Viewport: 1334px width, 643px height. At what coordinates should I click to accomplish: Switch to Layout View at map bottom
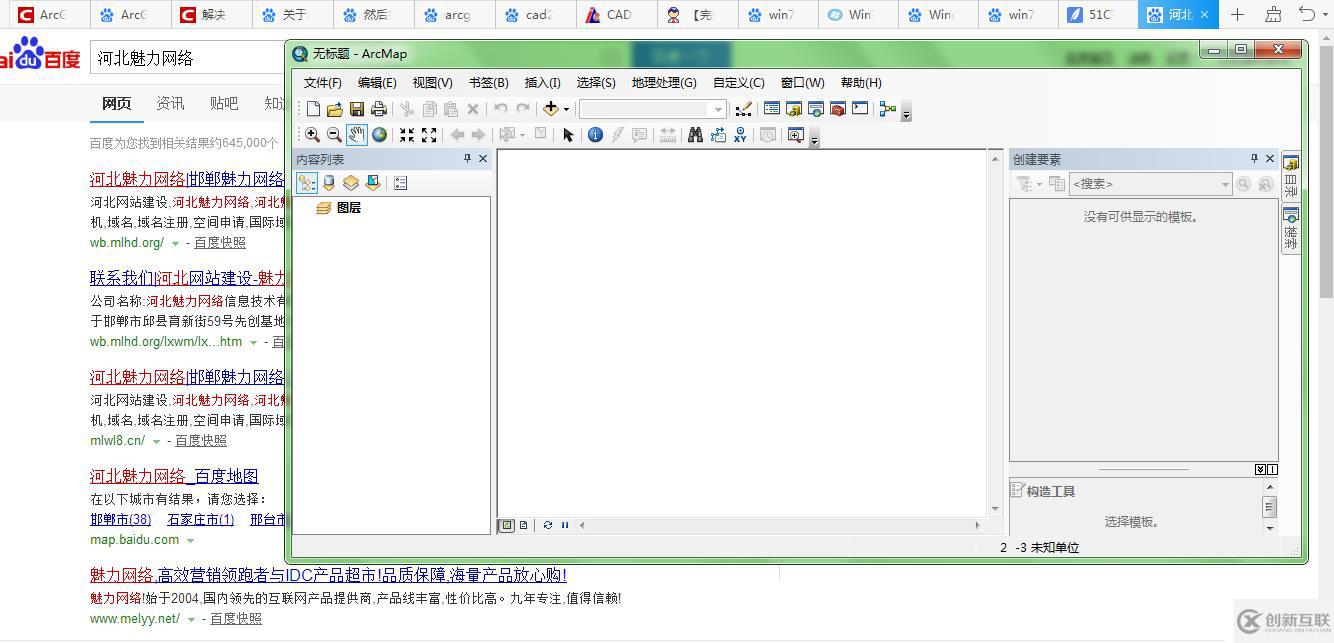click(x=523, y=525)
